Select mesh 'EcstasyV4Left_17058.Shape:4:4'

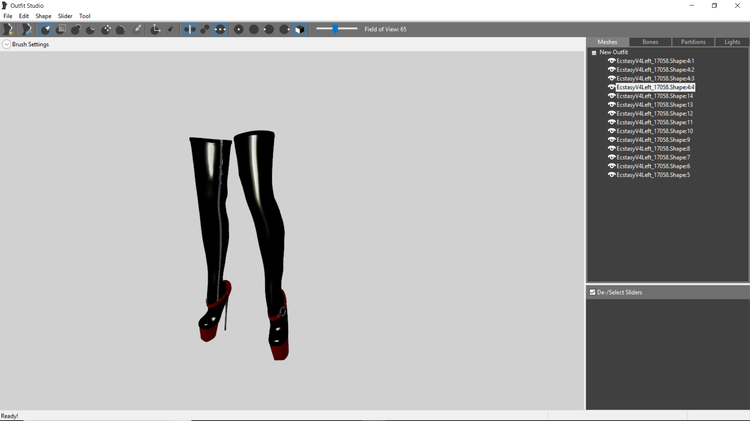click(655, 87)
